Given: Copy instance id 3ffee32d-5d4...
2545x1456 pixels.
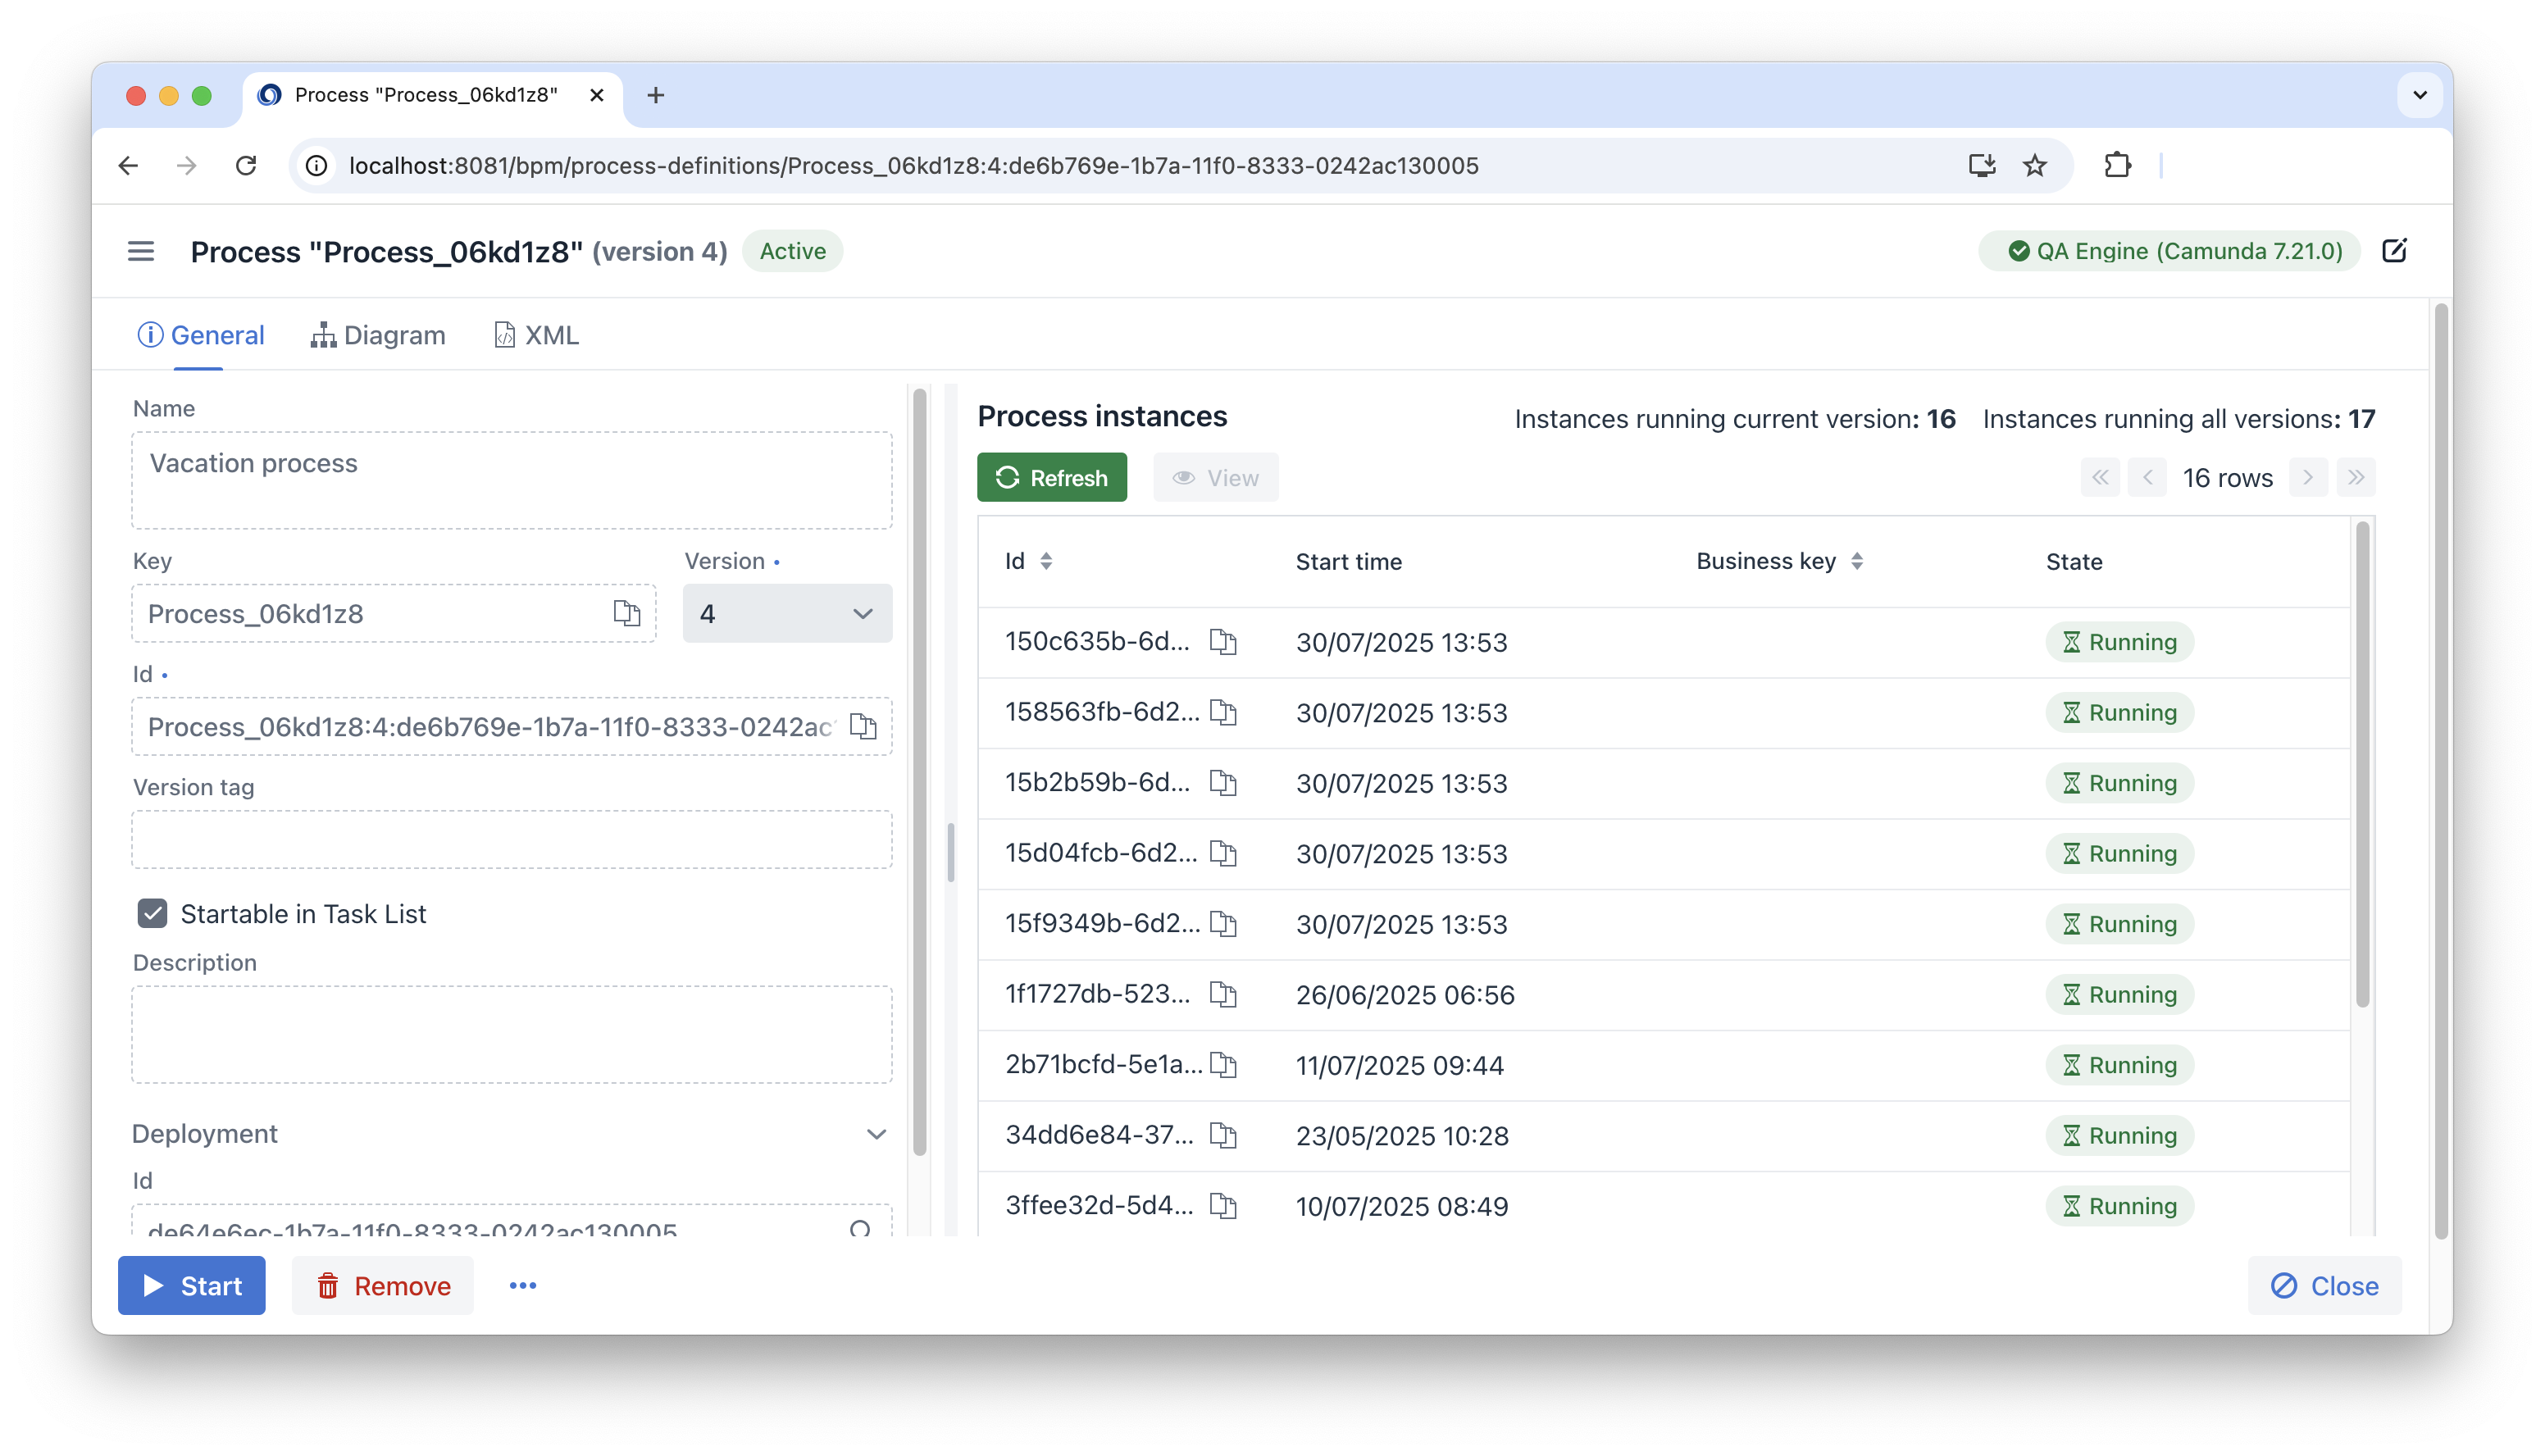Looking at the screenshot, I should click(1223, 1205).
